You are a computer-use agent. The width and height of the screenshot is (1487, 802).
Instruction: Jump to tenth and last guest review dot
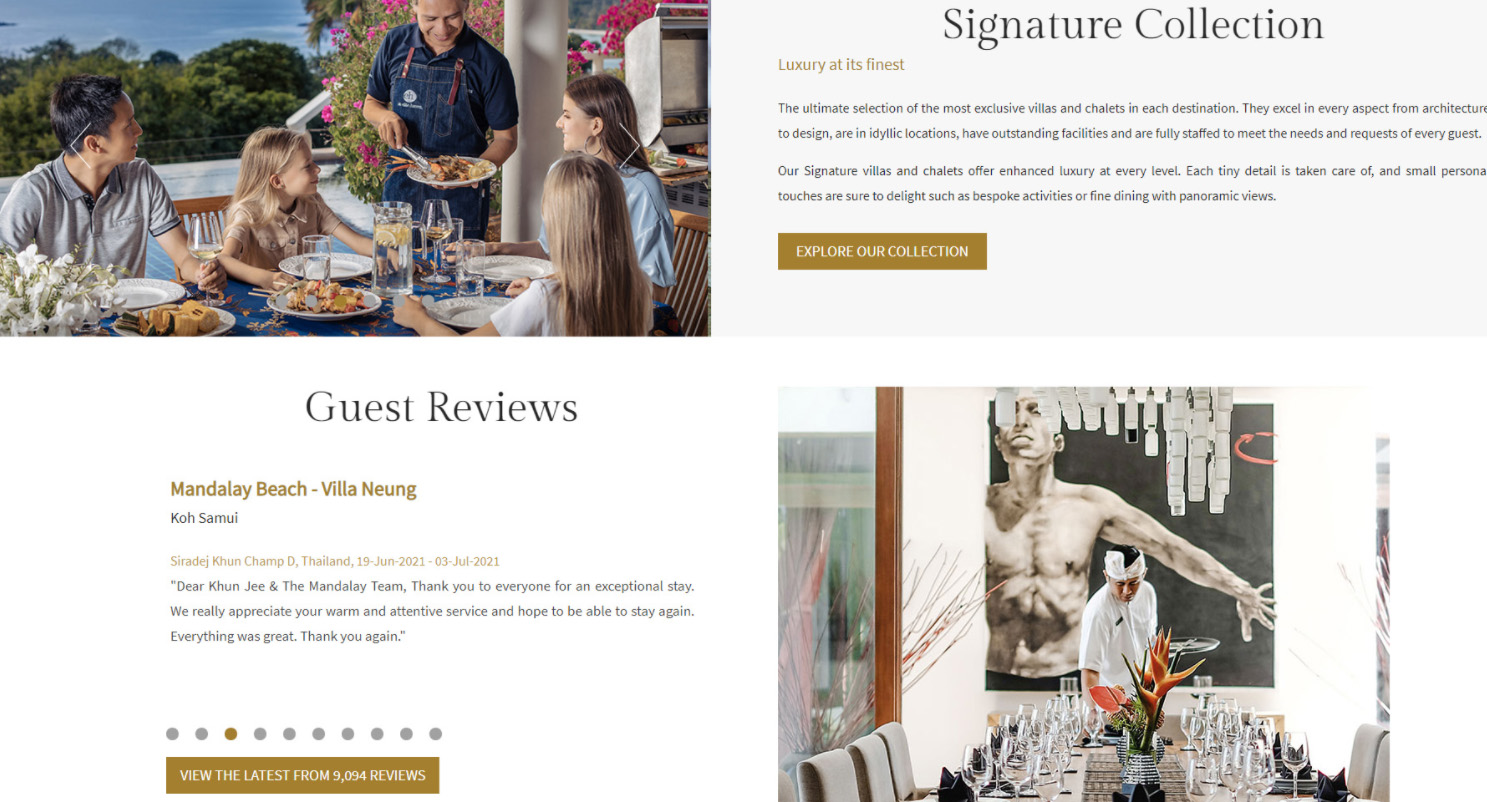(435, 734)
